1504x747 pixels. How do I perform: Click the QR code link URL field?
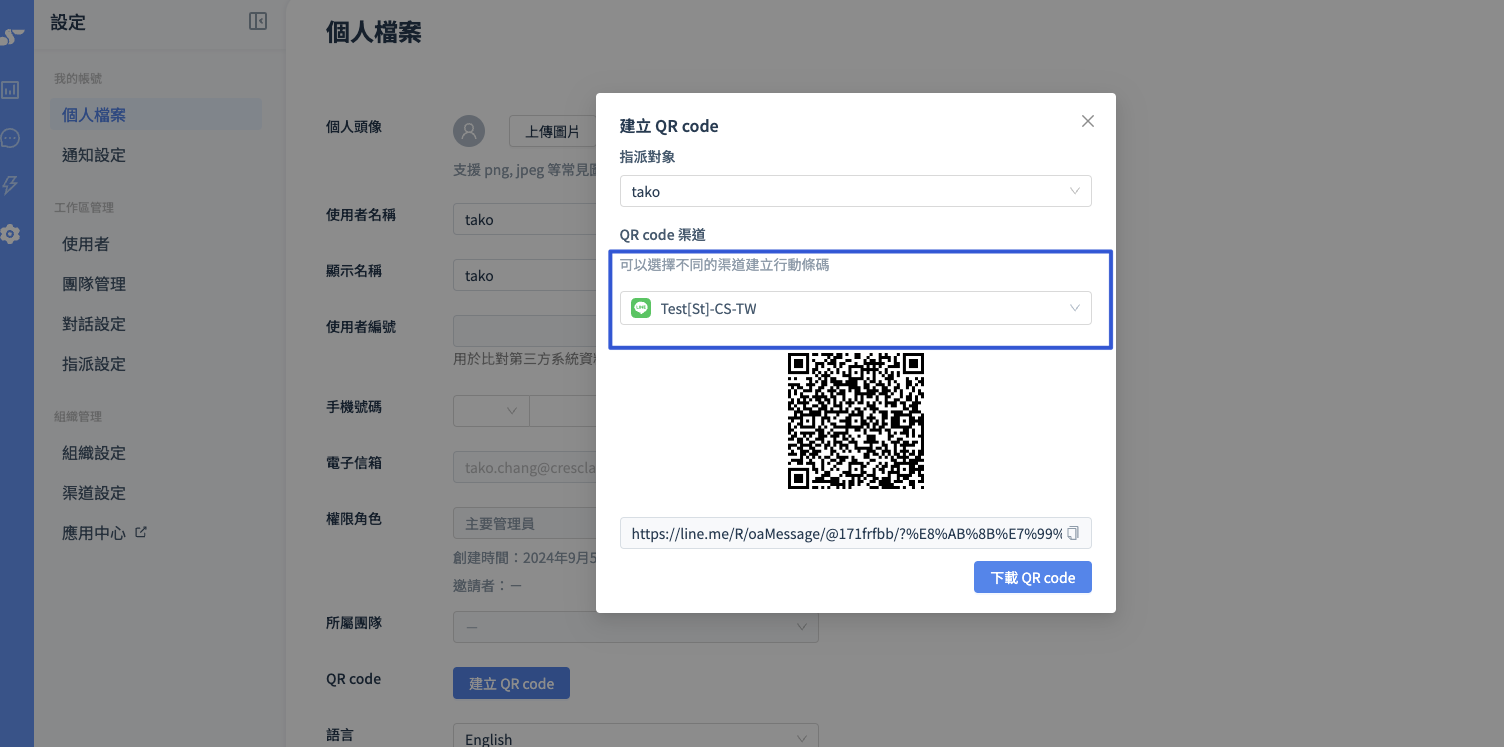click(856, 533)
